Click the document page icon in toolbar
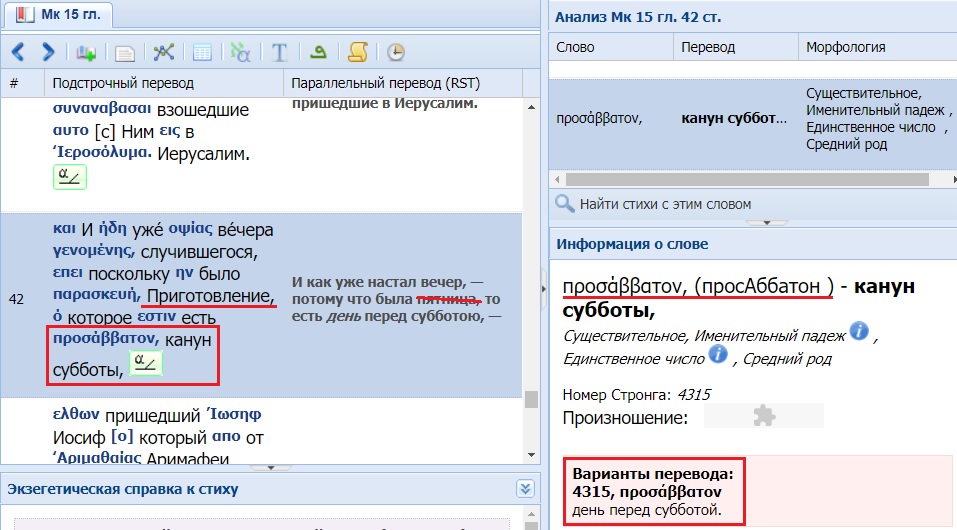 coord(125,52)
